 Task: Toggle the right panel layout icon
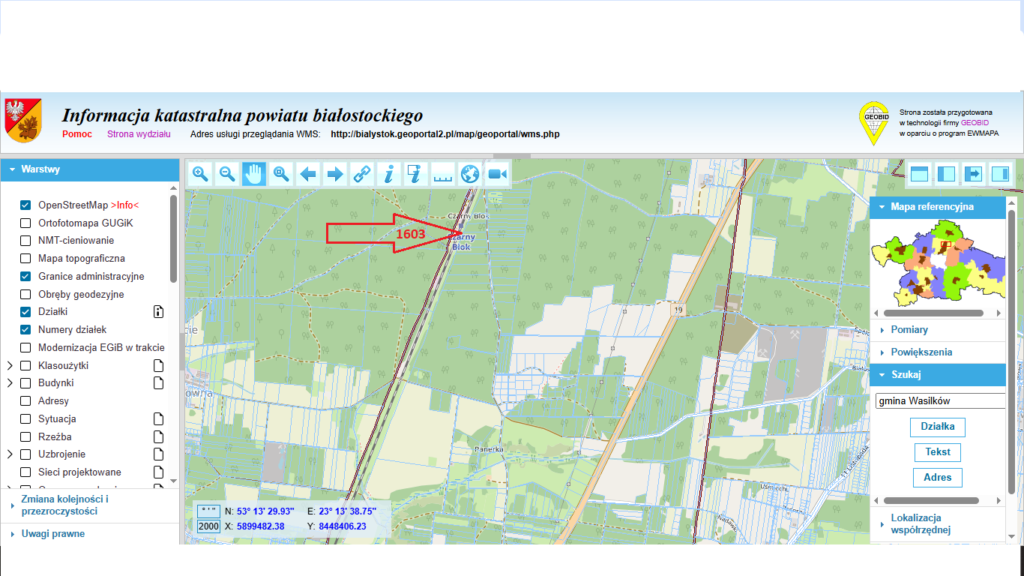coord(1000,174)
